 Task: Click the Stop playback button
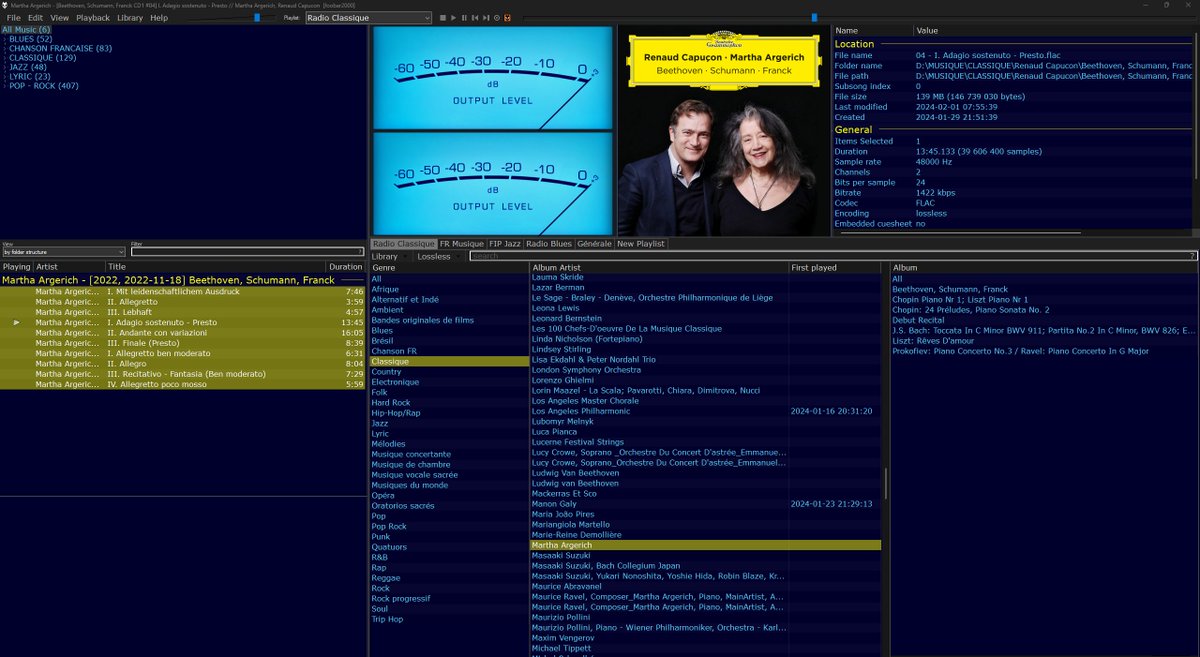pos(443,18)
